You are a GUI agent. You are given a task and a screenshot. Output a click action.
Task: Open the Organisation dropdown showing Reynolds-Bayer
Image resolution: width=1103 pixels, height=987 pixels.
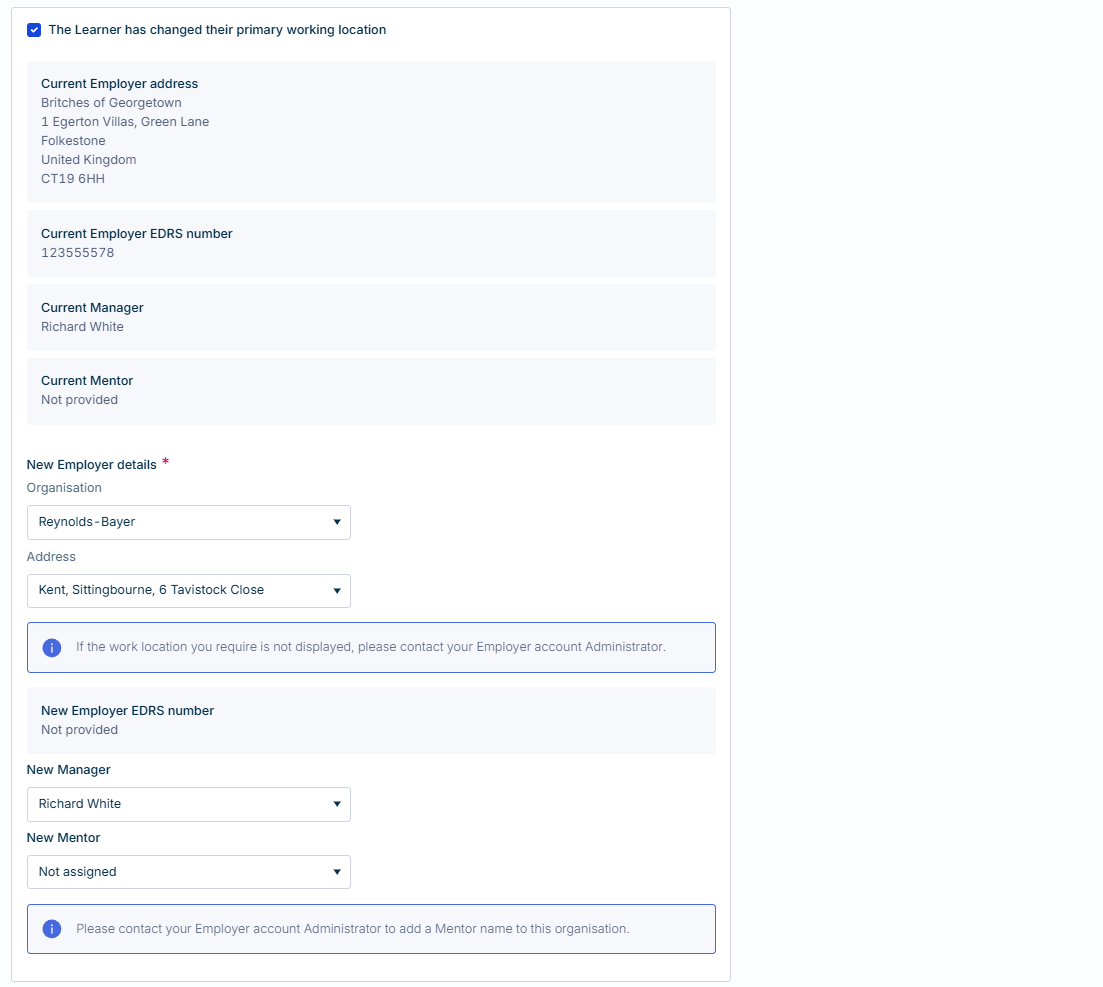(x=189, y=522)
